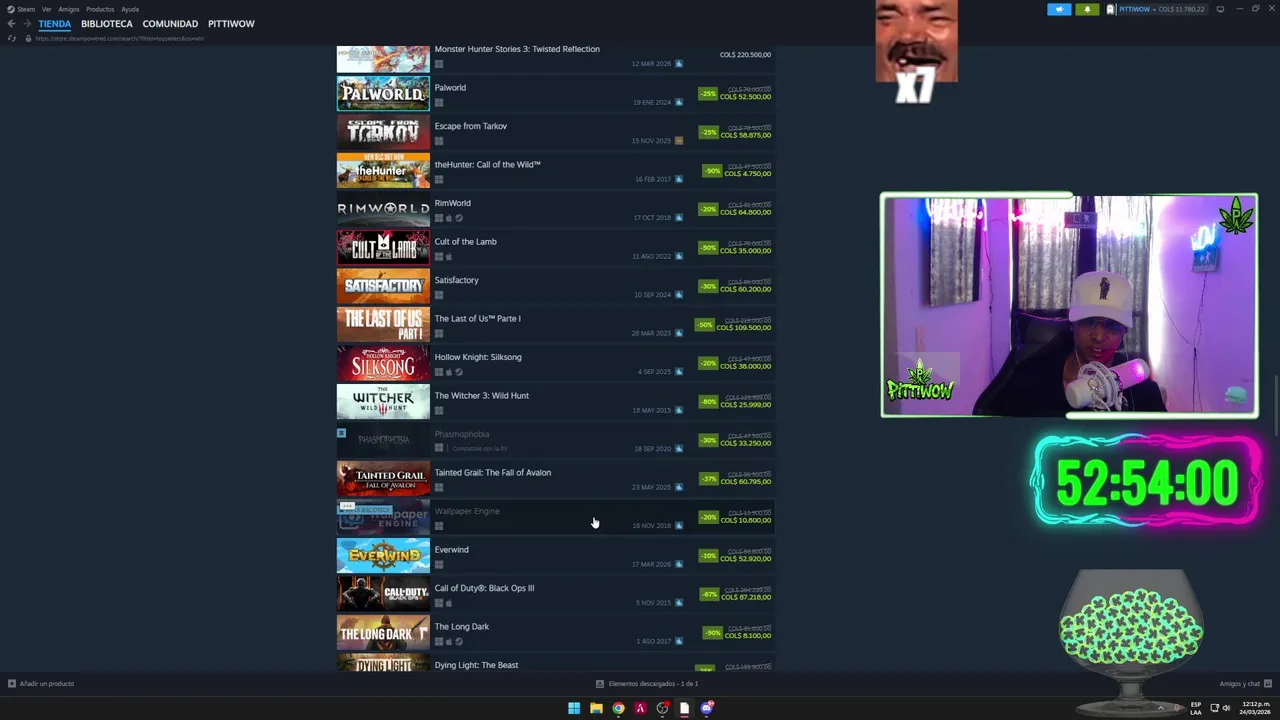The height and width of the screenshot is (720, 1280).
Task: Click Añadir un producto
Action: [41, 684]
